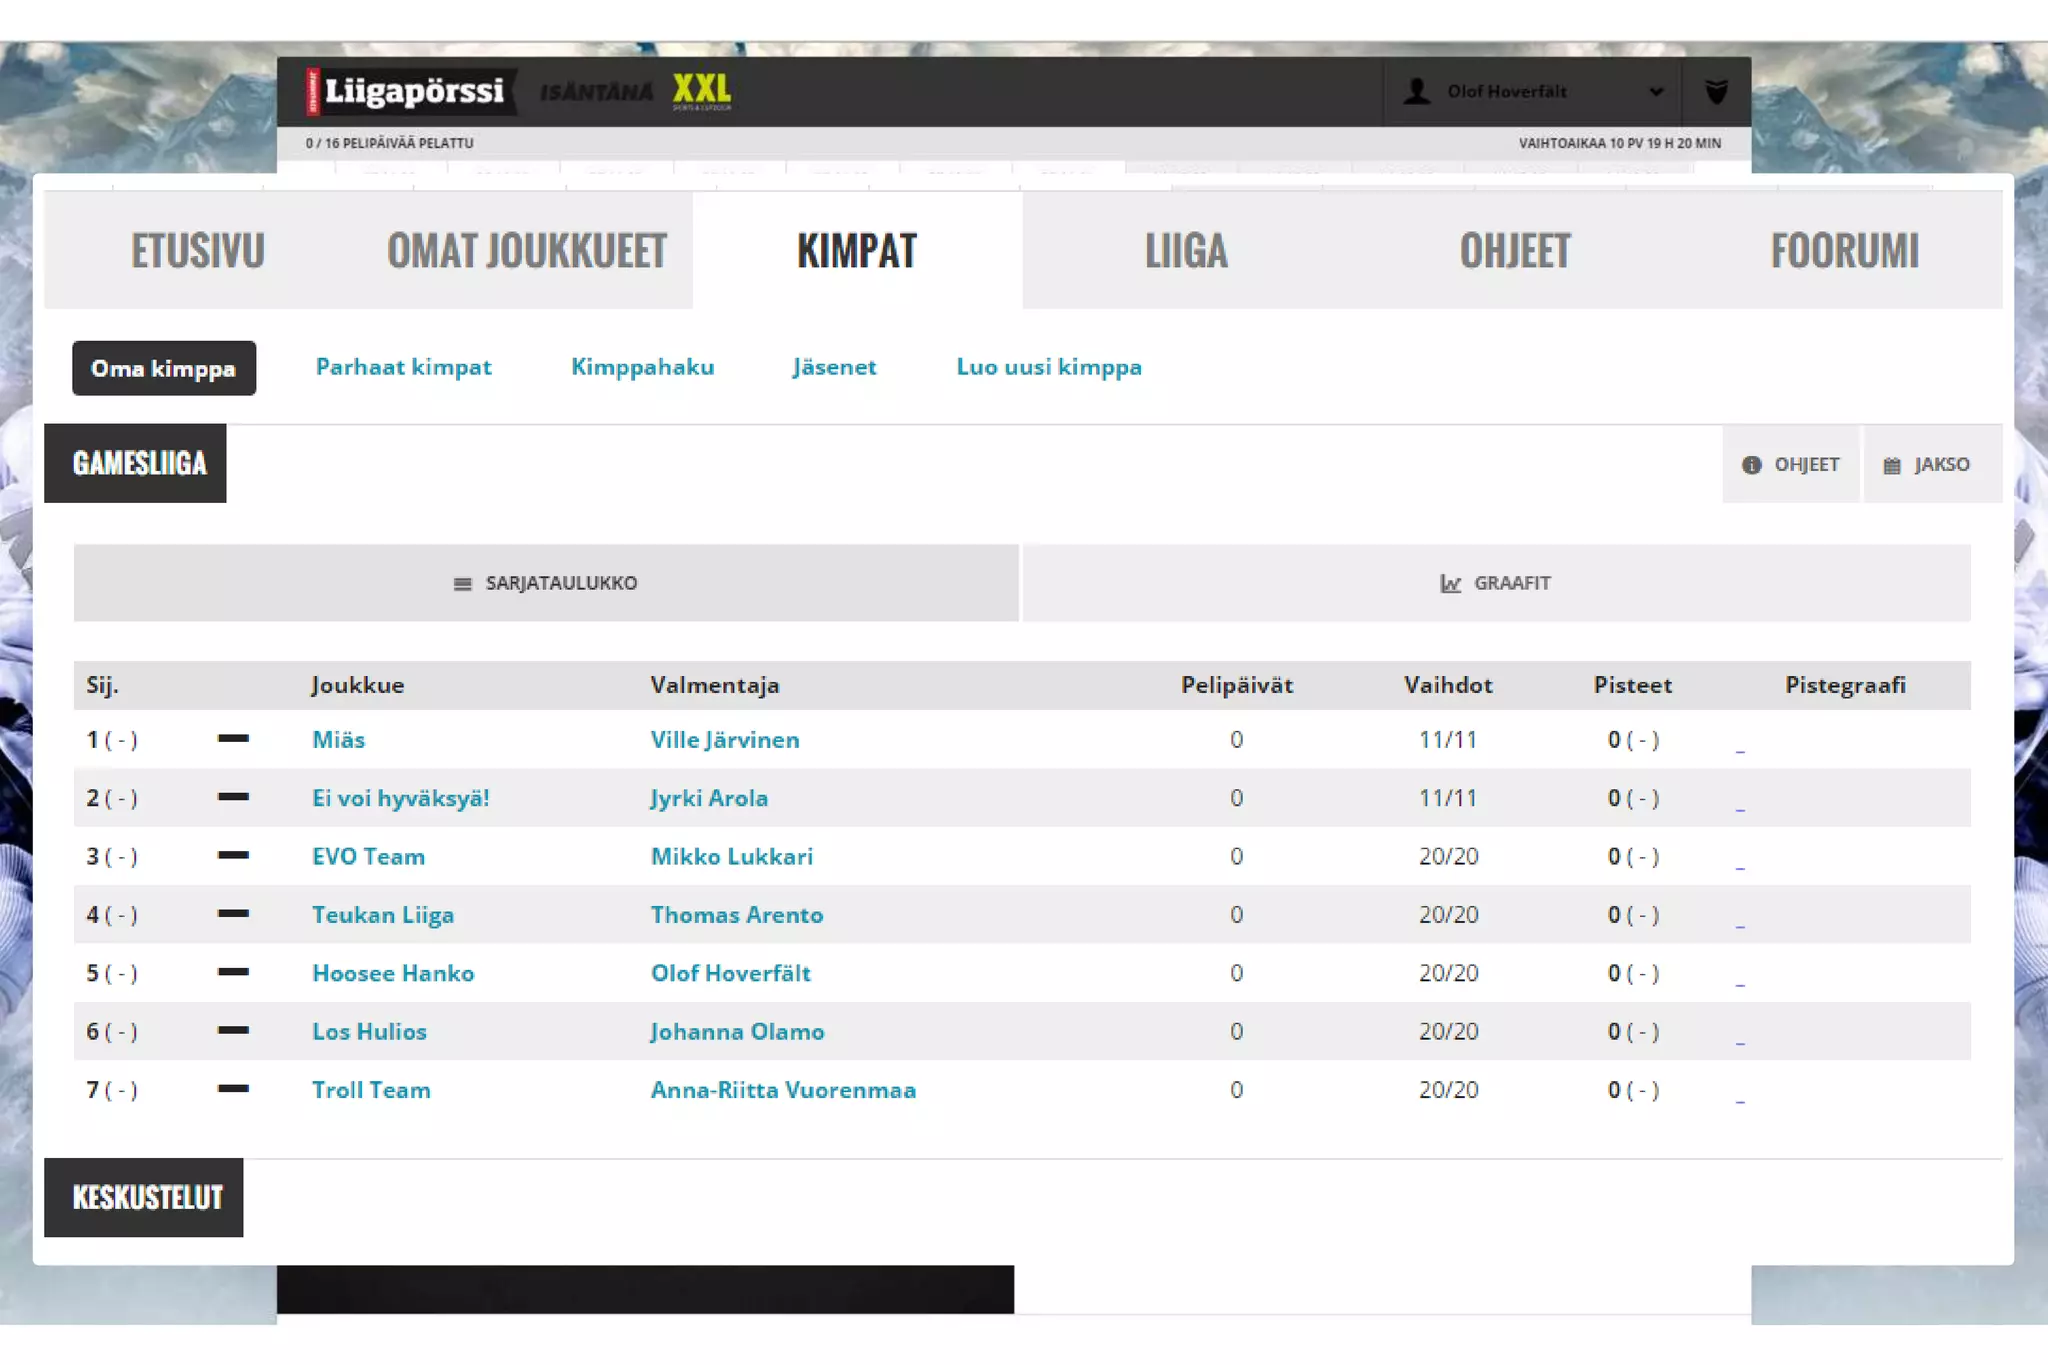Click the SARJATAULUKKO list icon
Screen dimensions: 2048x1365
[462, 583]
